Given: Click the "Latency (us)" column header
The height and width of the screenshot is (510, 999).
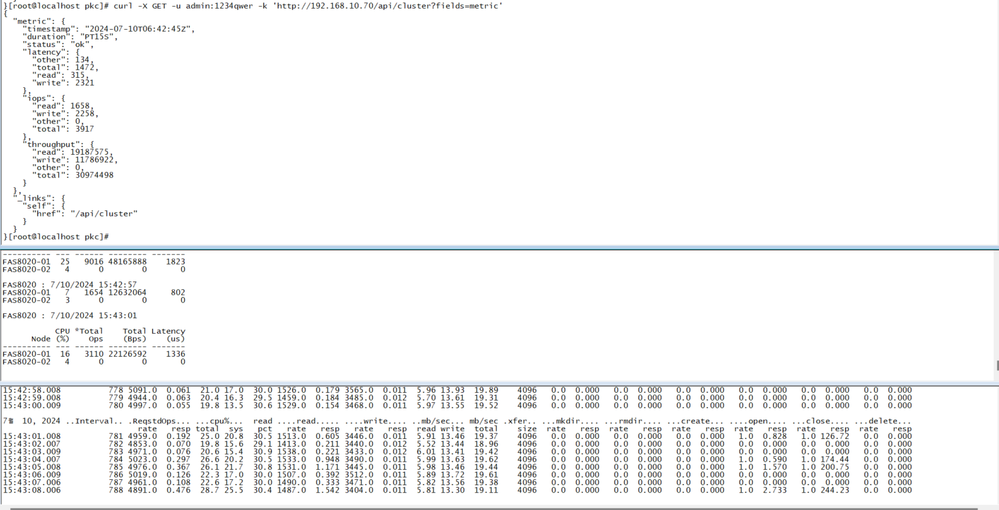Looking at the screenshot, I should click(169, 335).
